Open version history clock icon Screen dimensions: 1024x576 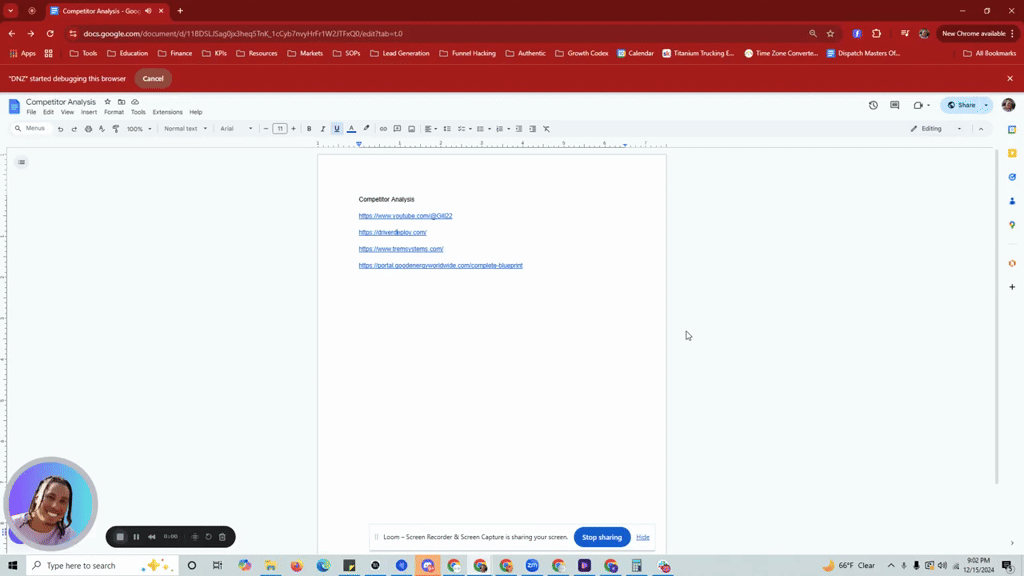[873, 105]
